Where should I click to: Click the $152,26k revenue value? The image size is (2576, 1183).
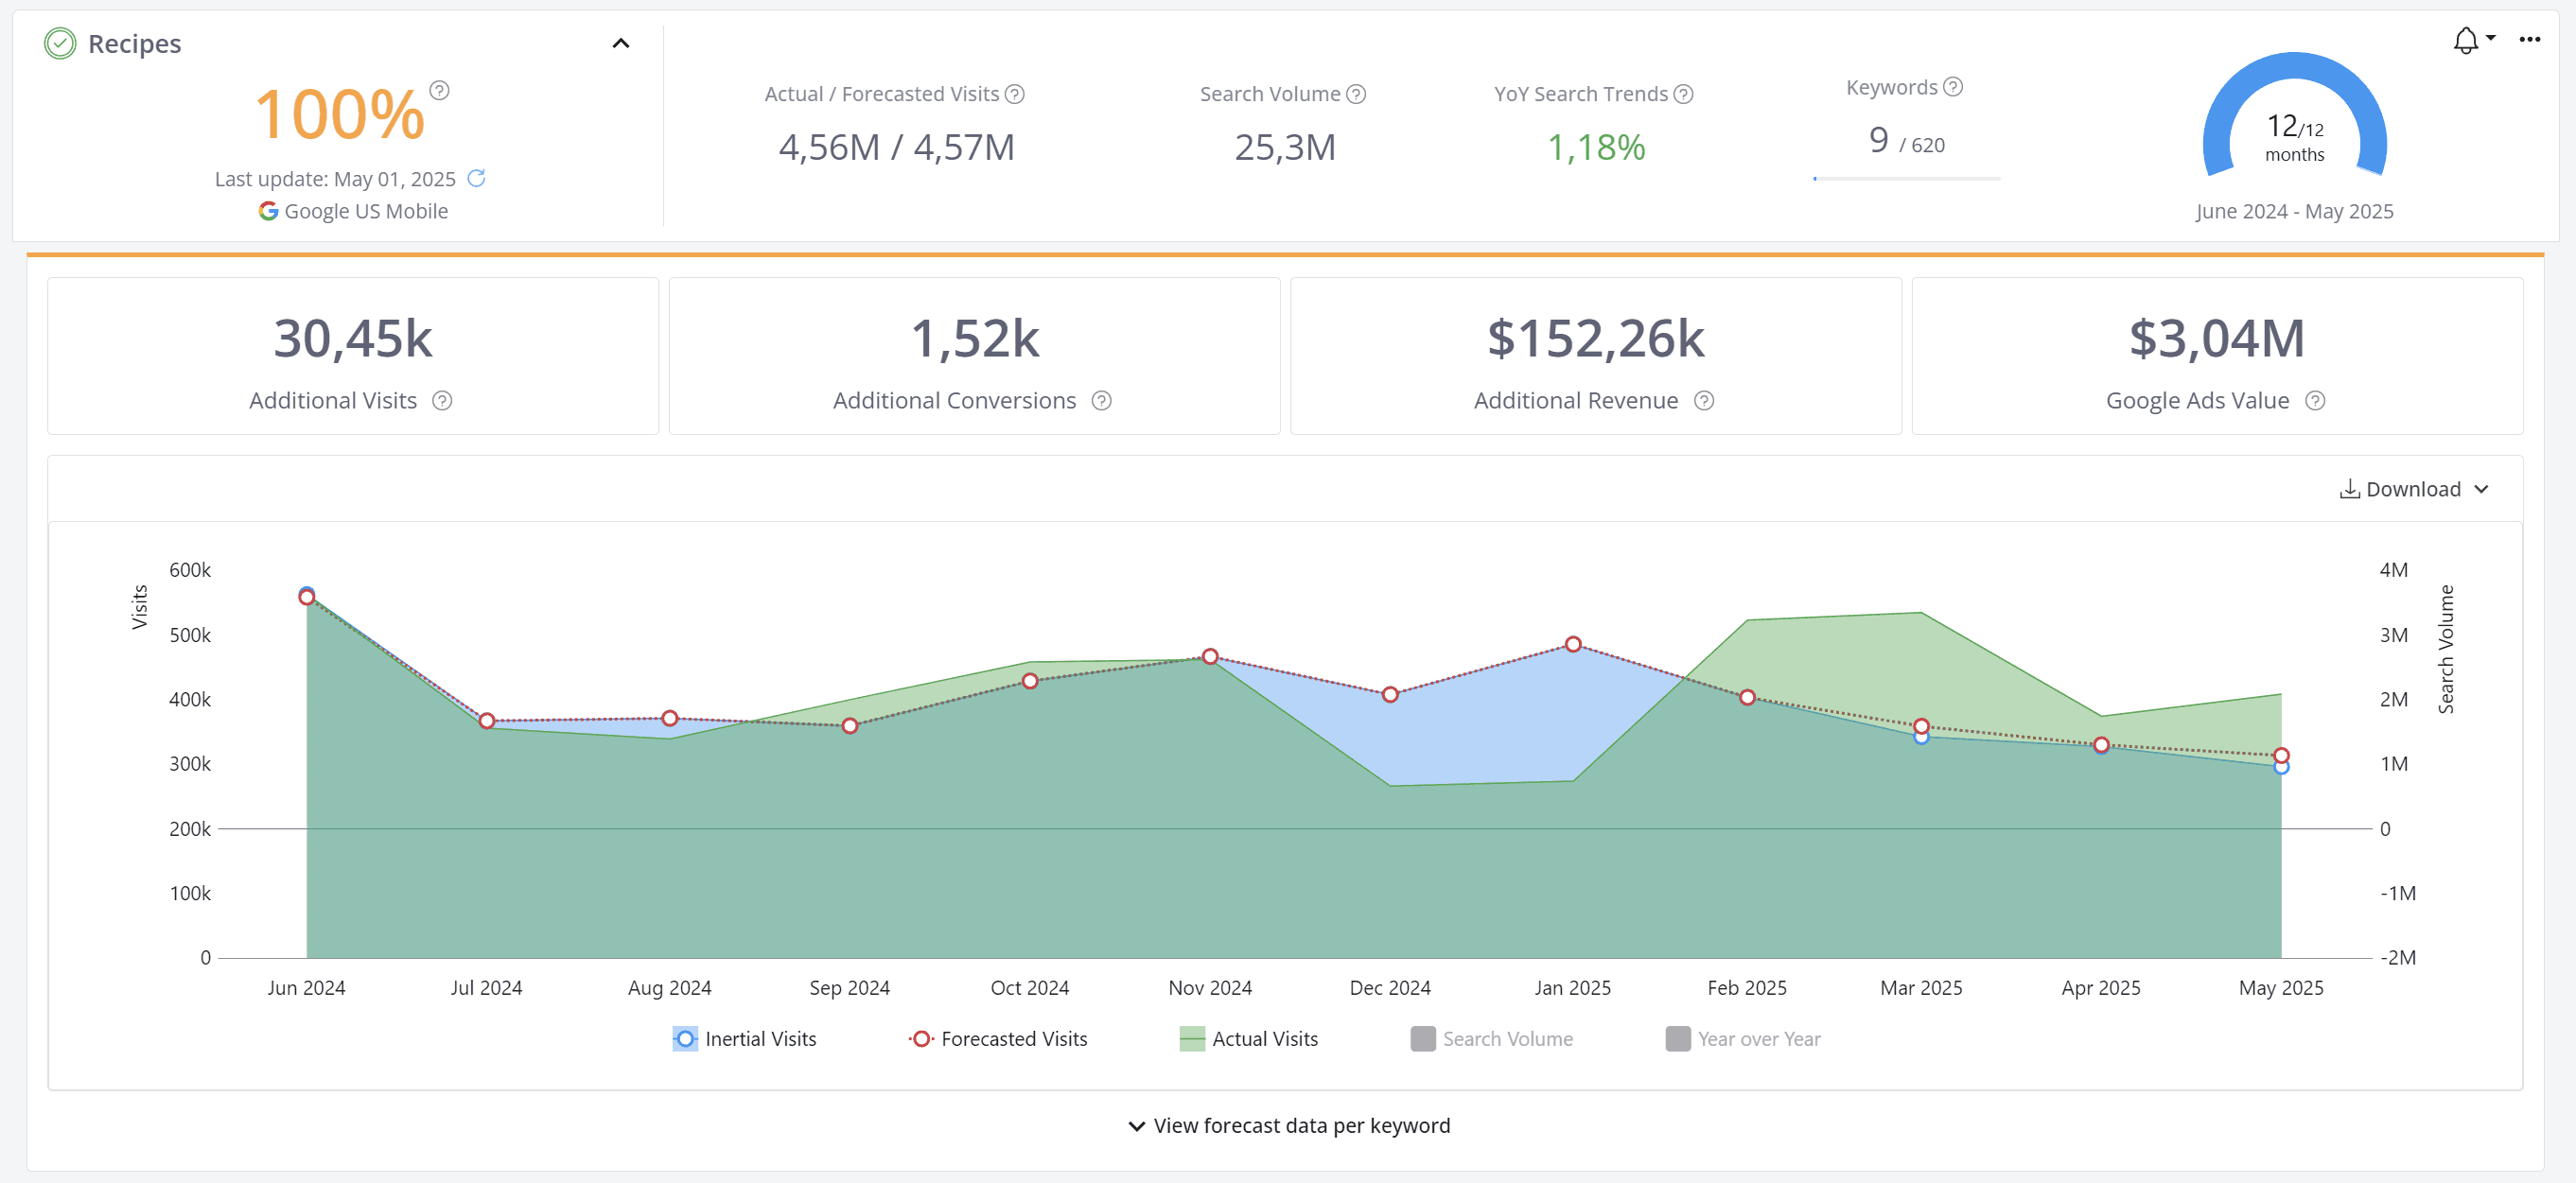tap(1596, 338)
